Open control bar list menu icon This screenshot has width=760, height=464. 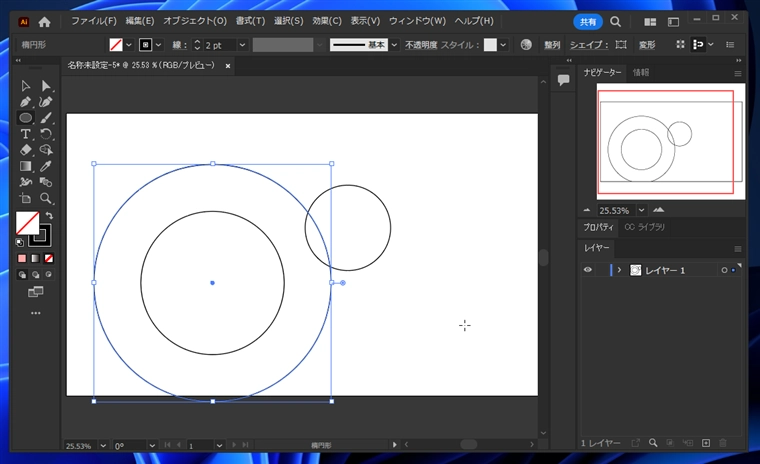(730, 45)
